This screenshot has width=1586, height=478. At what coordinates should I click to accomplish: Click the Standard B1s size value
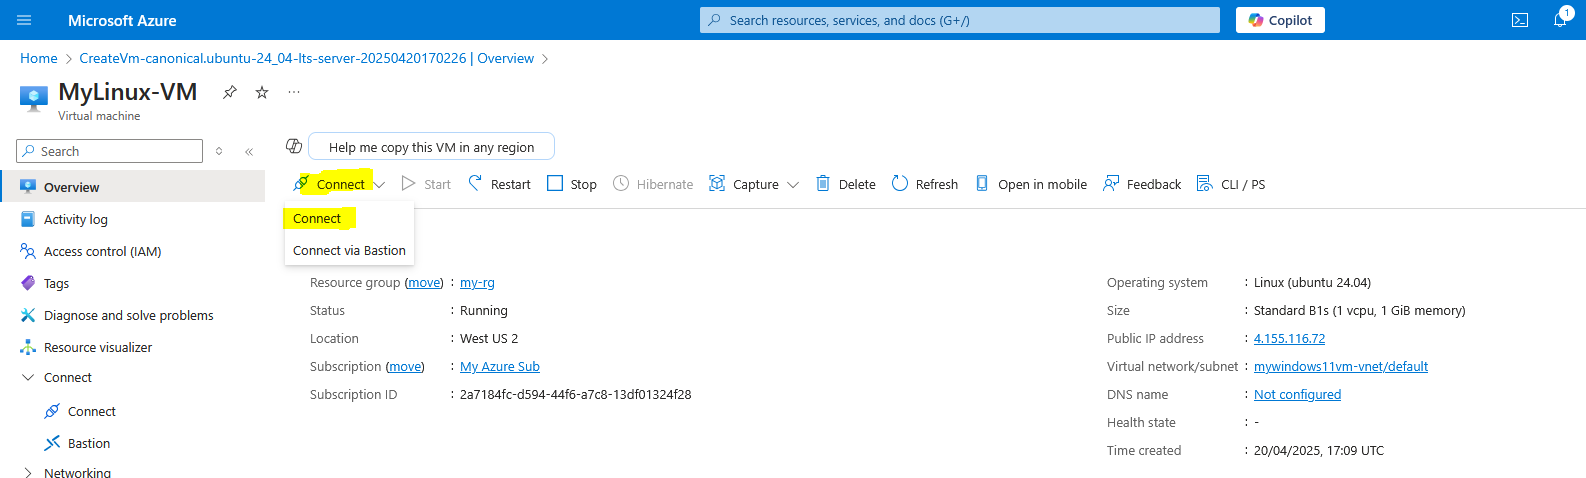[x=1360, y=311]
